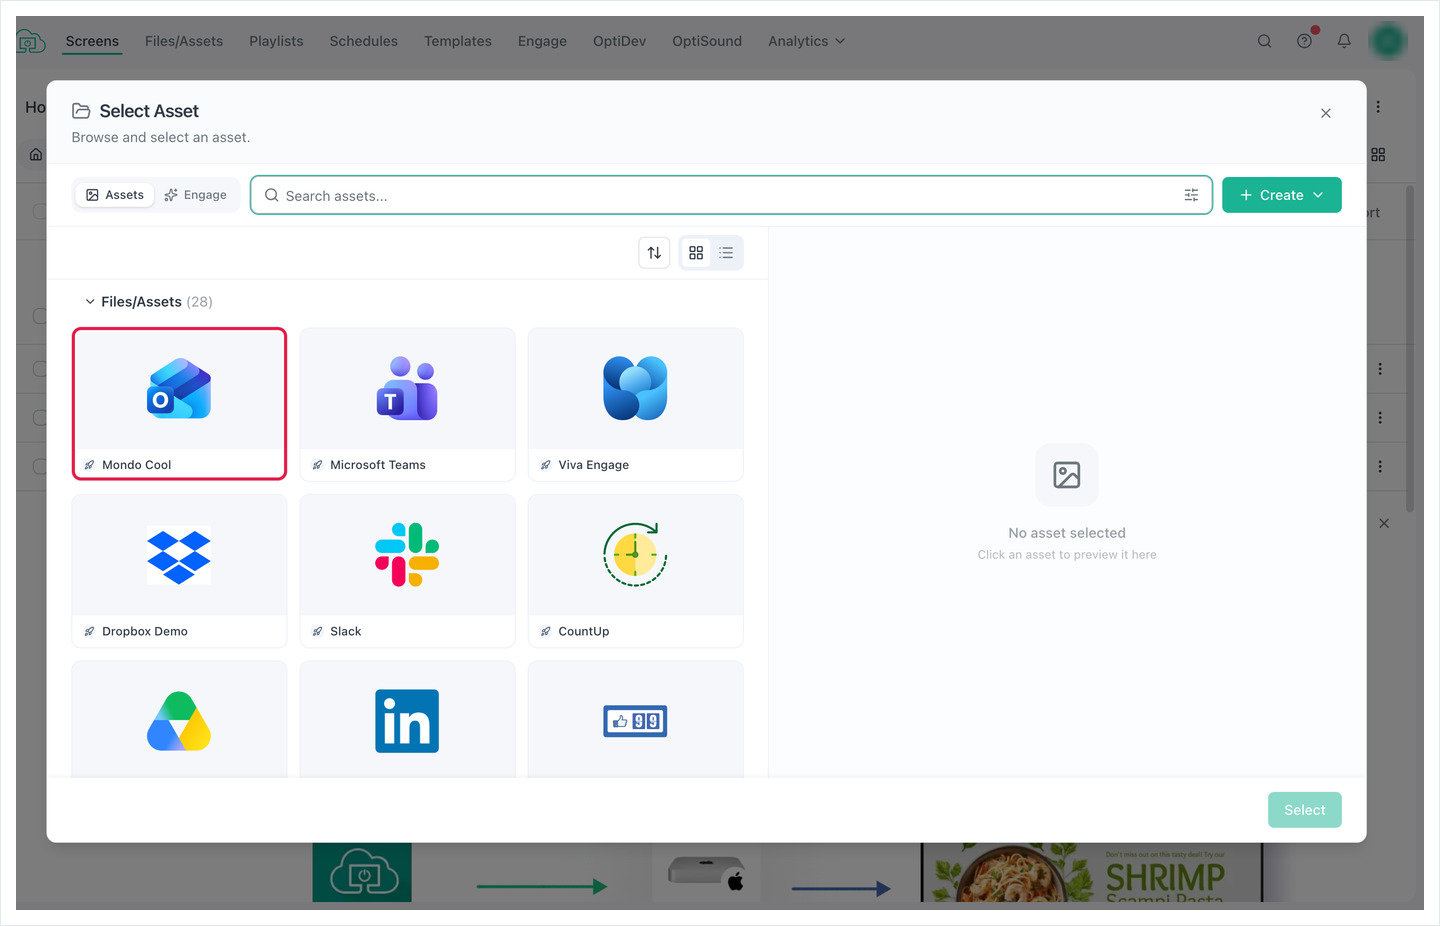Click the Select button
Screen dimensions: 1440x926
pyautogui.click(x=1304, y=810)
